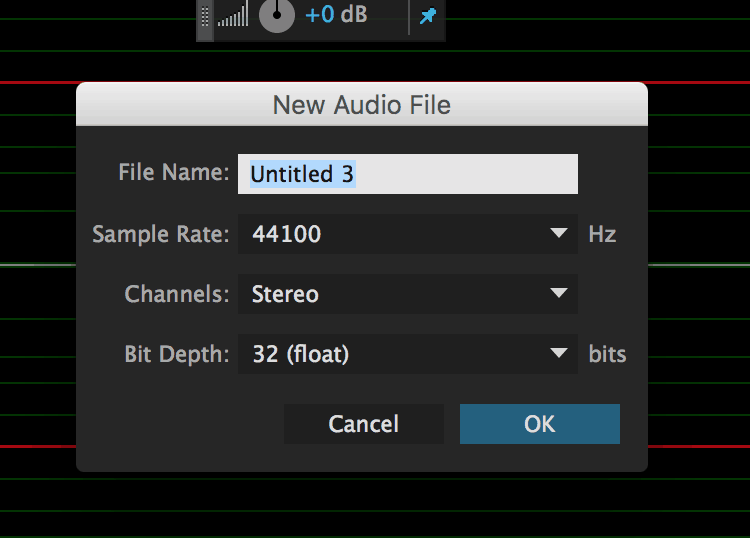Pin the volume HUD with the pushpin icon

(x=428, y=16)
